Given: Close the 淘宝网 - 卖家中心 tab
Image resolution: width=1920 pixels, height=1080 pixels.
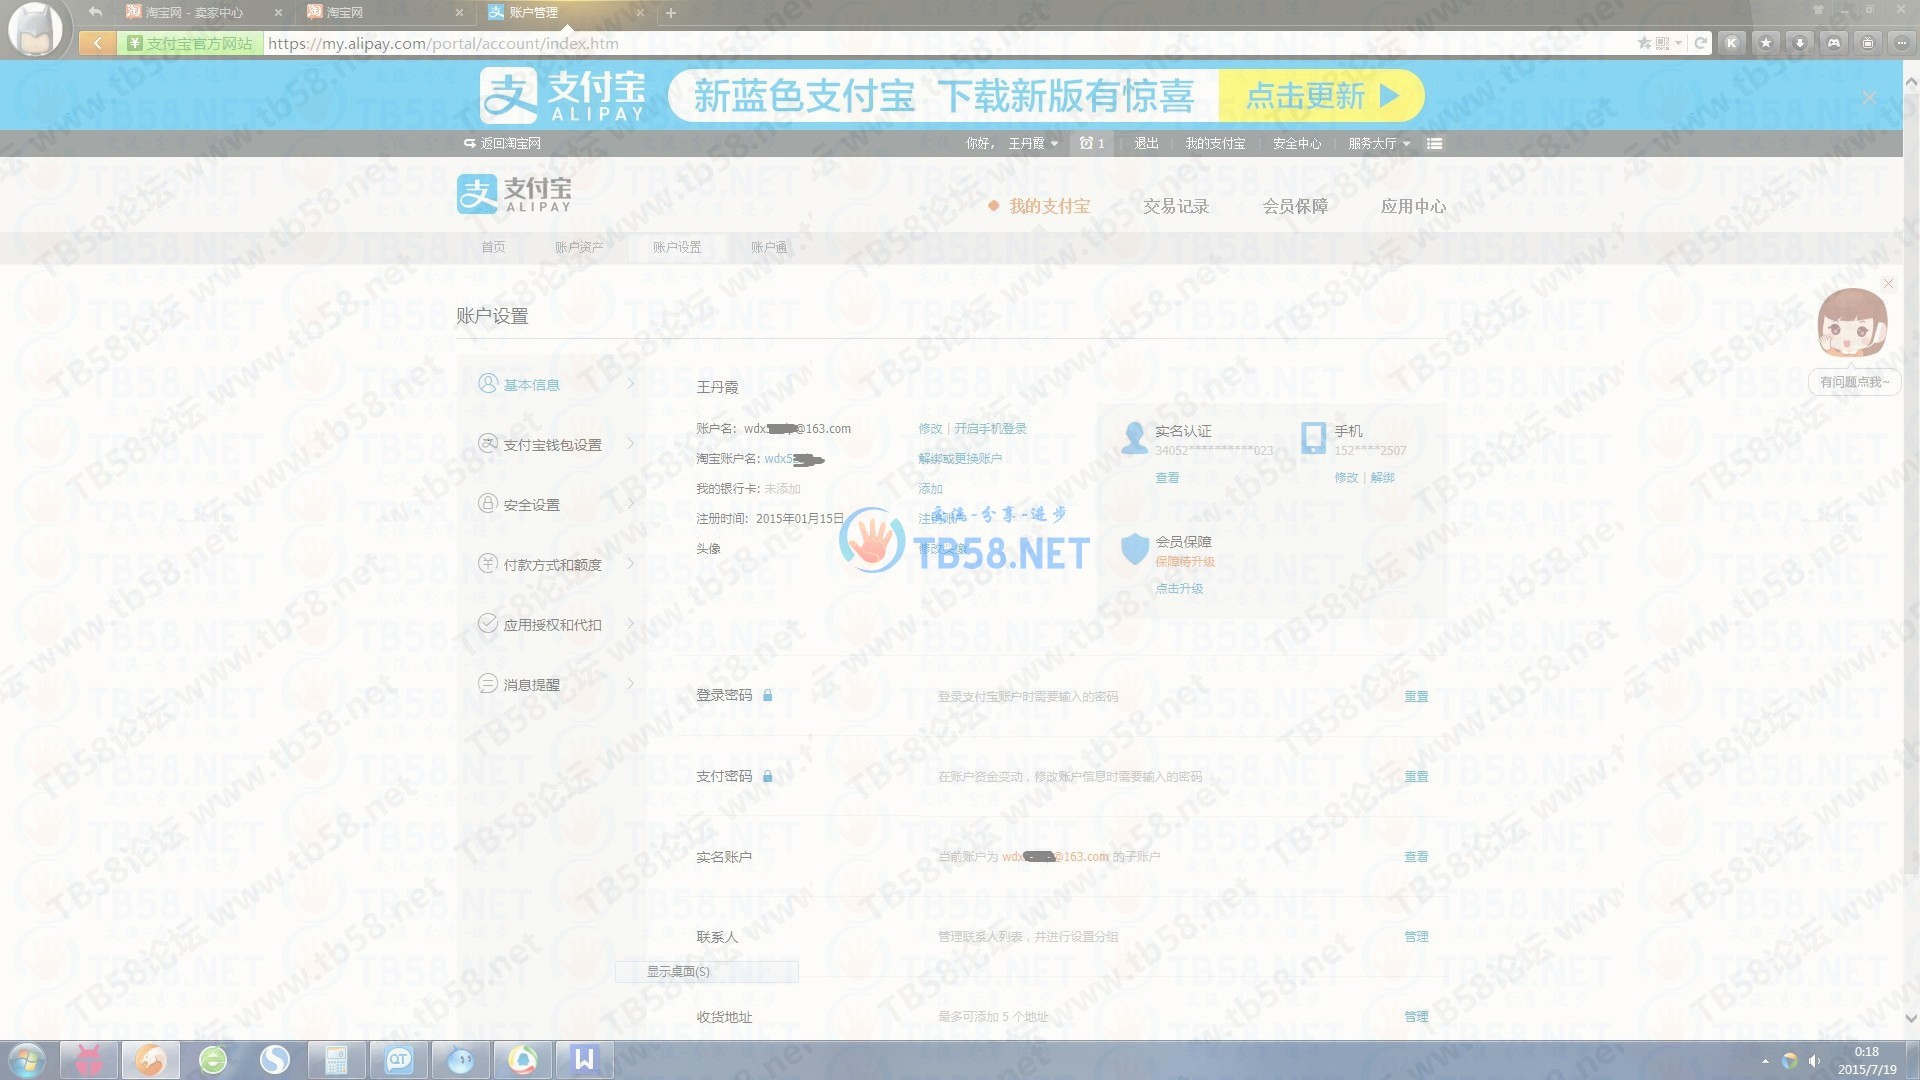Looking at the screenshot, I should pyautogui.click(x=278, y=13).
